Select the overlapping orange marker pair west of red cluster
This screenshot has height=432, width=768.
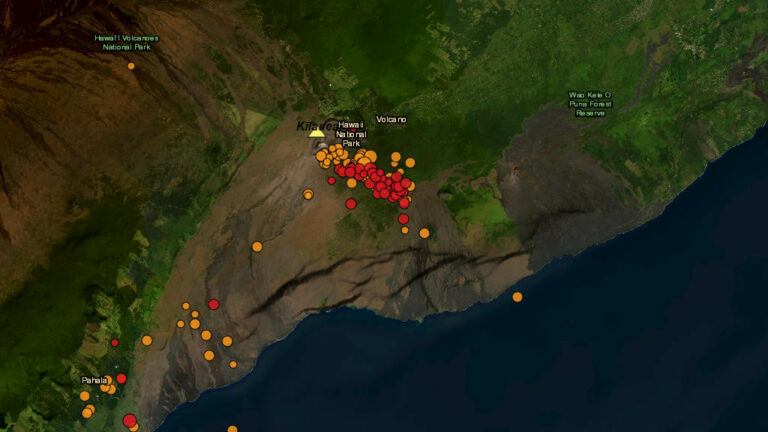[x=308, y=194]
